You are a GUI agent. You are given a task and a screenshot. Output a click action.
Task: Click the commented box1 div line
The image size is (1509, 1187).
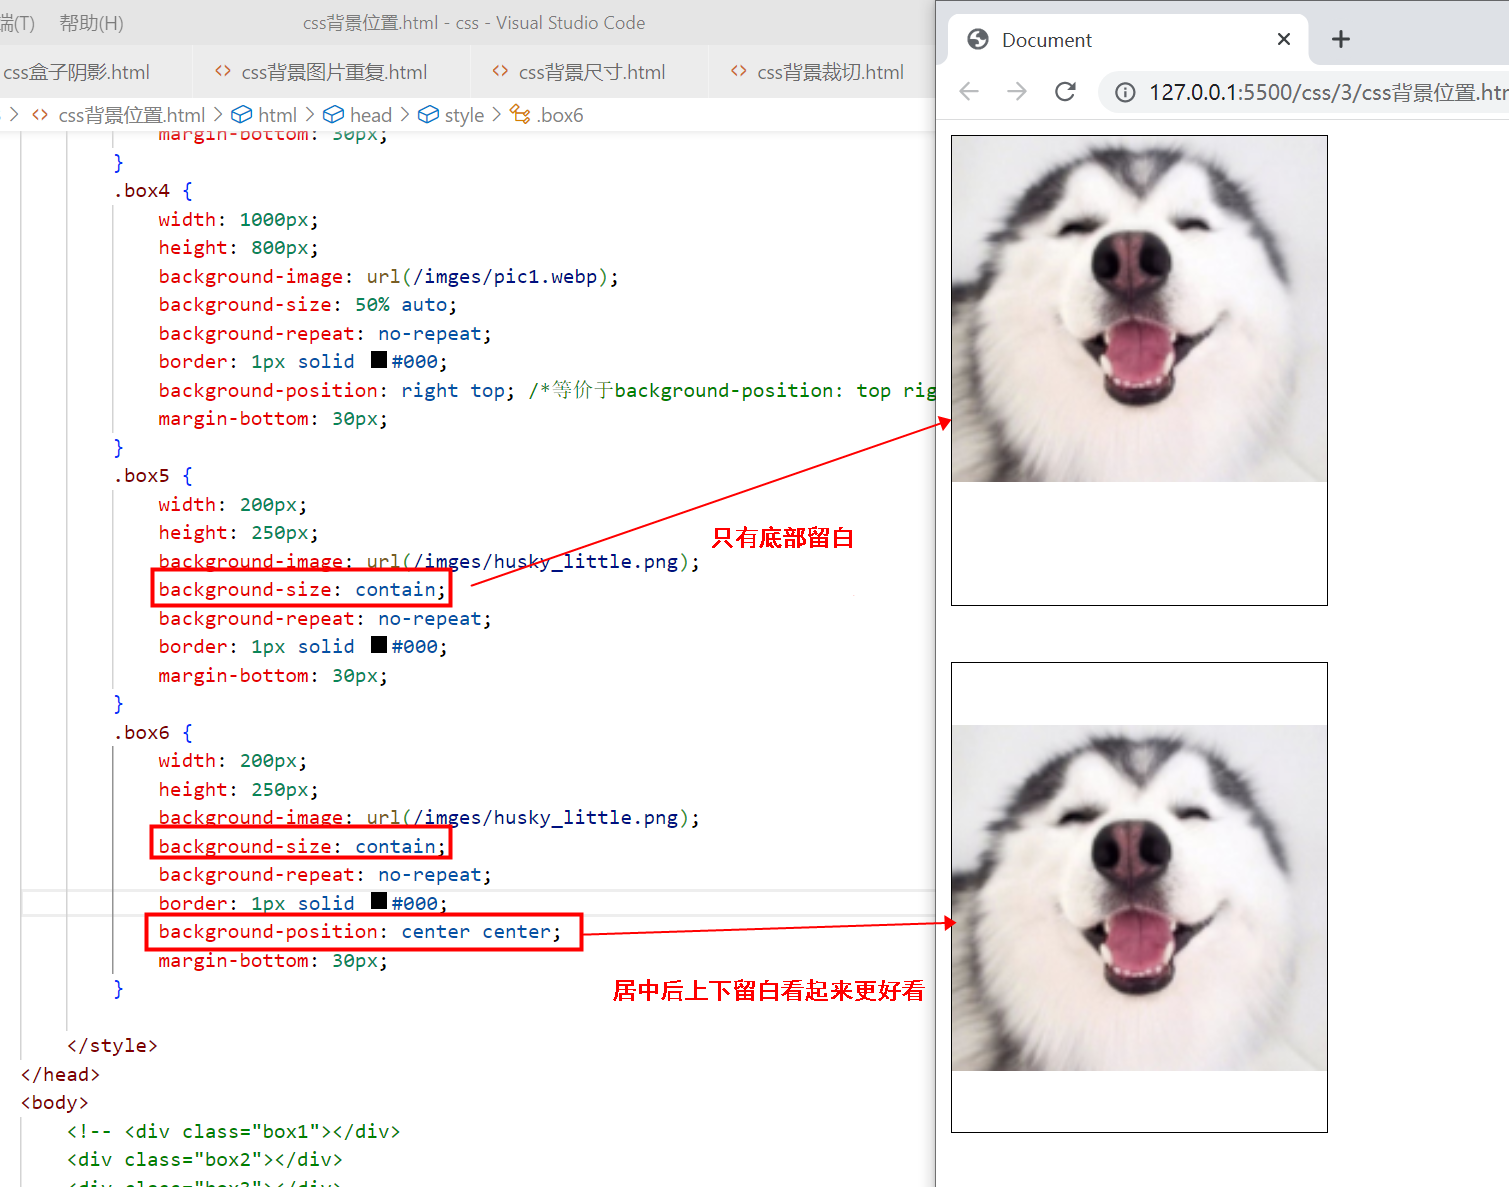click(234, 1131)
